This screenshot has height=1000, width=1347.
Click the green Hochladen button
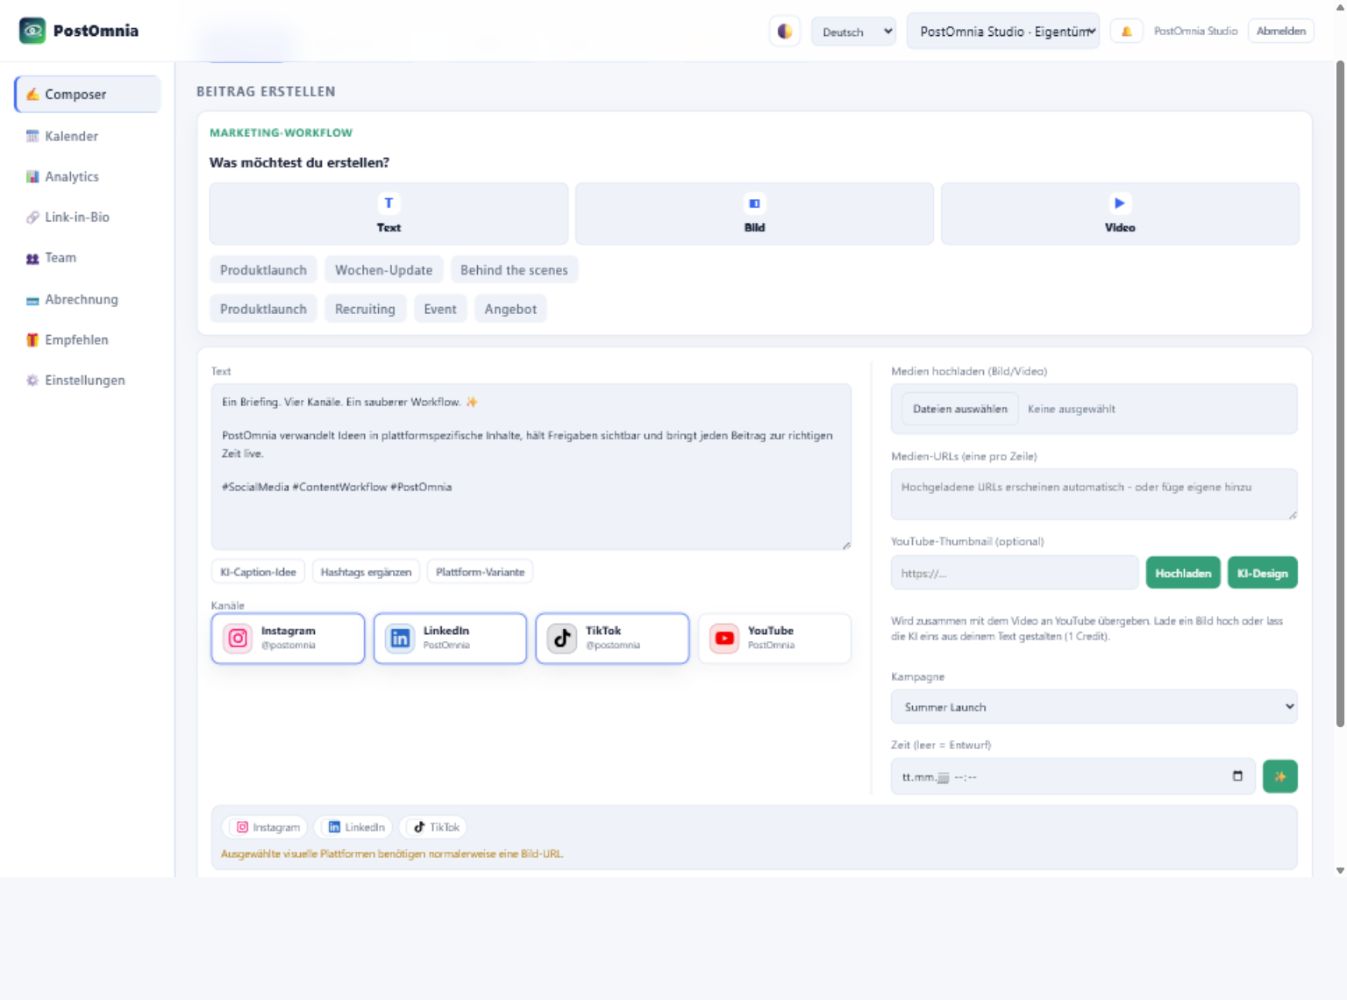[x=1183, y=573]
